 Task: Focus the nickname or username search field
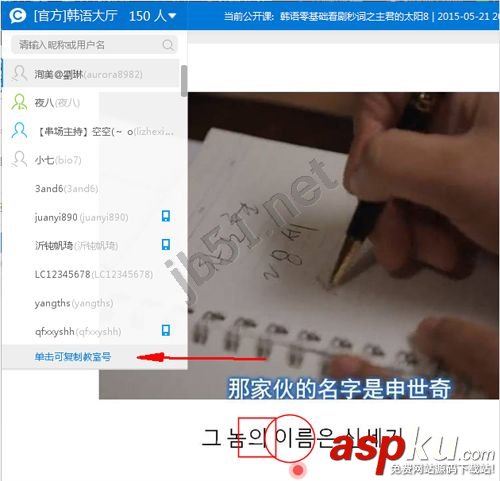[94, 45]
